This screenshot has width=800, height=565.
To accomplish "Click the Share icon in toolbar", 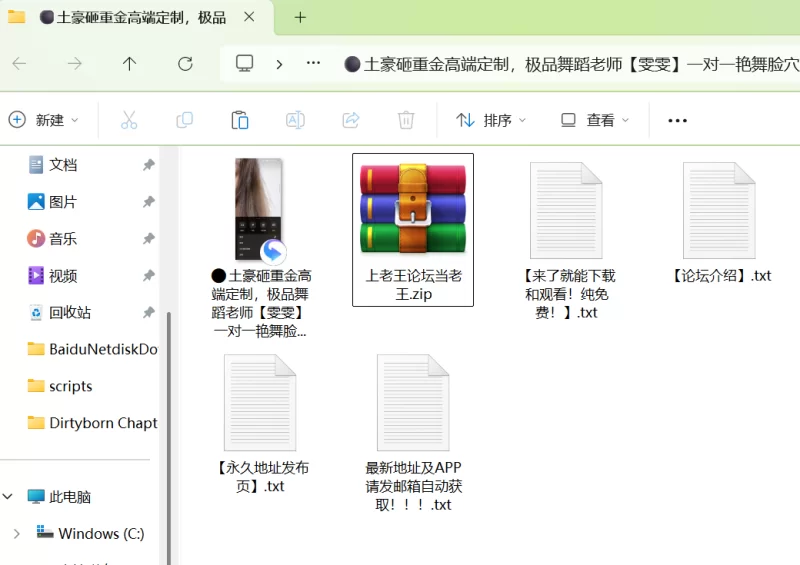I will [351, 120].
